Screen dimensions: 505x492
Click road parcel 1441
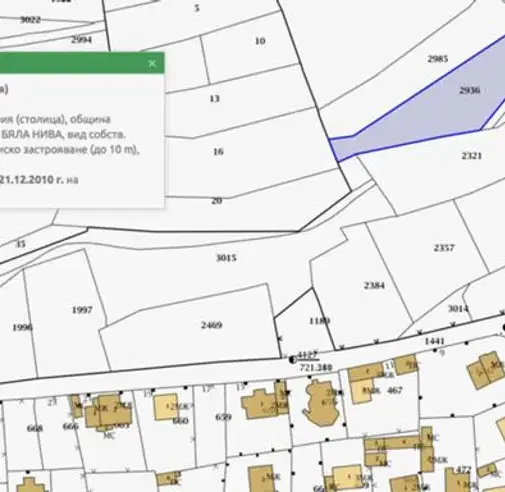[435, 341]
